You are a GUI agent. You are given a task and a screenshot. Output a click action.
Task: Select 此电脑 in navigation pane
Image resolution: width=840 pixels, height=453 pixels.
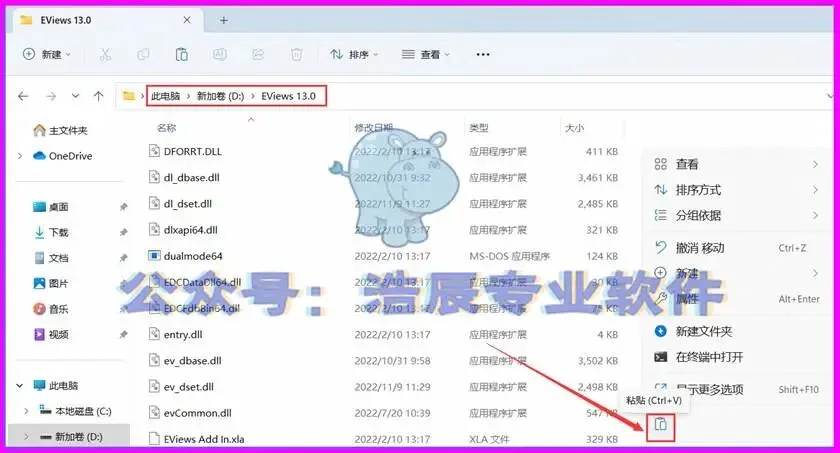(x=56, y=386)
